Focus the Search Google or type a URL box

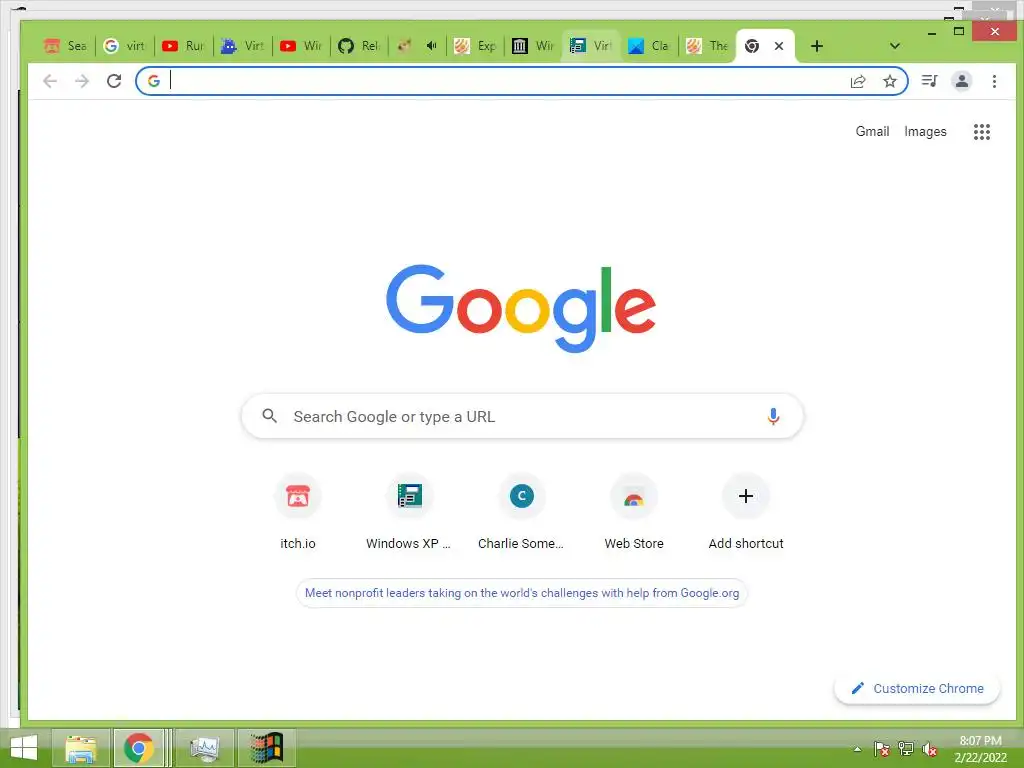pyautogui.click(x=522, y=416)
